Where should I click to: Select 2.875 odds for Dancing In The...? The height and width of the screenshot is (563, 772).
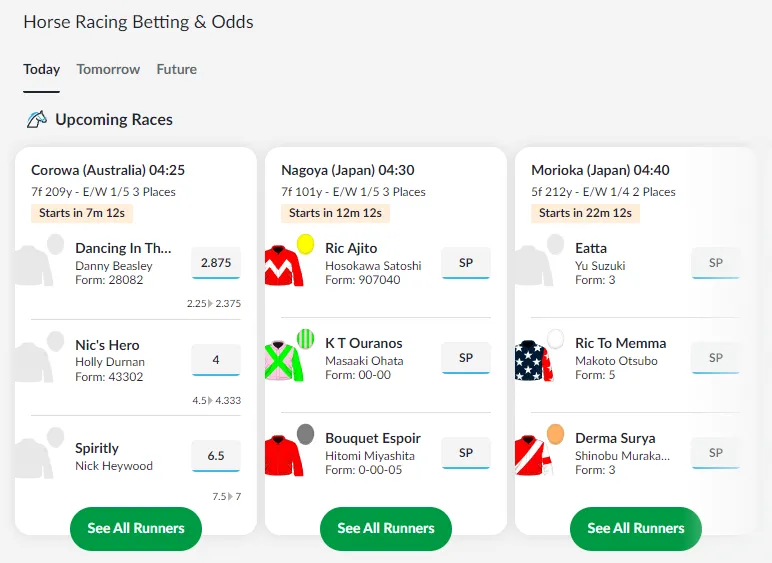216,263
